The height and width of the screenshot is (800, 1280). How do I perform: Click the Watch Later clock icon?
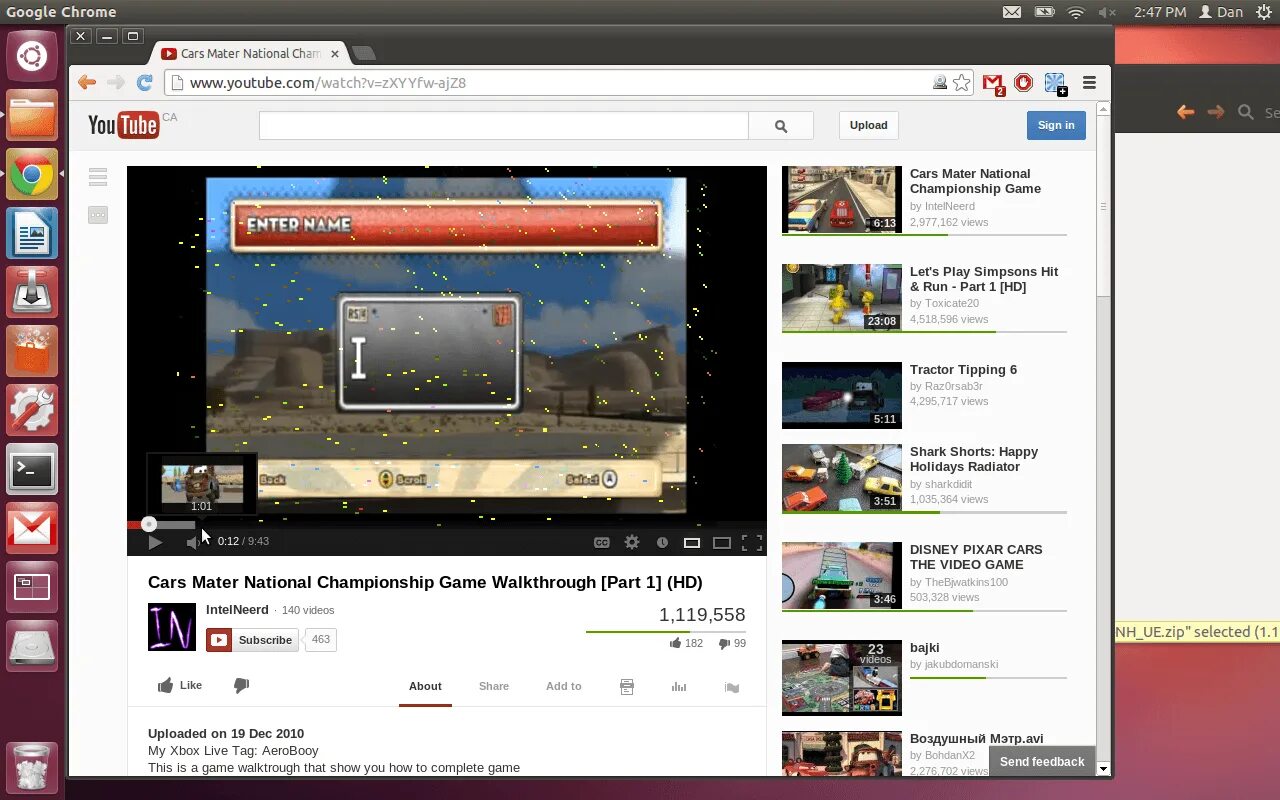click(662, 543)
